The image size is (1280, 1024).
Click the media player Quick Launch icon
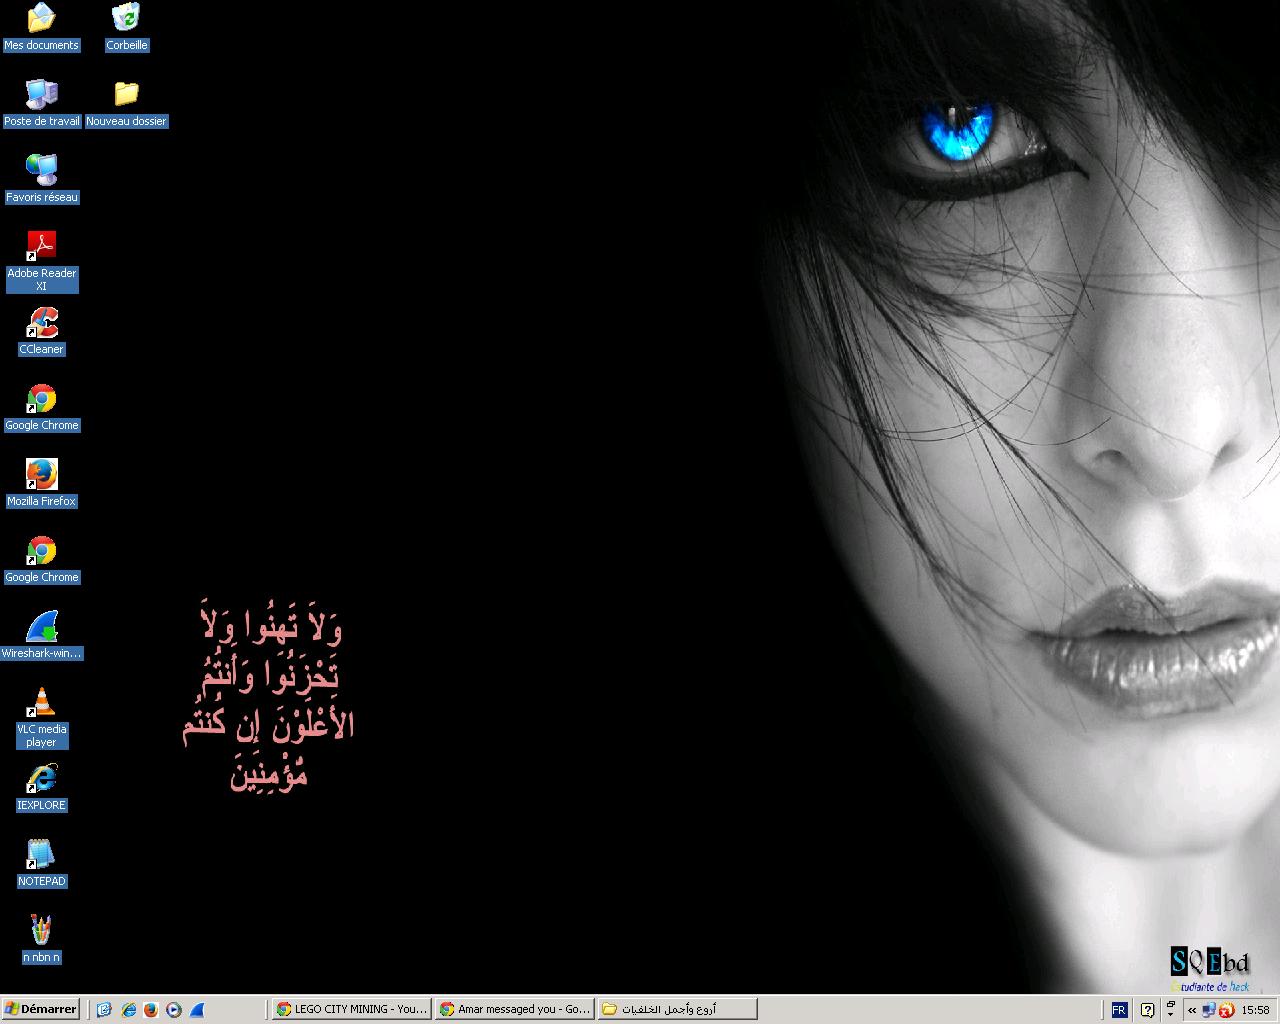click(174, 1010)
